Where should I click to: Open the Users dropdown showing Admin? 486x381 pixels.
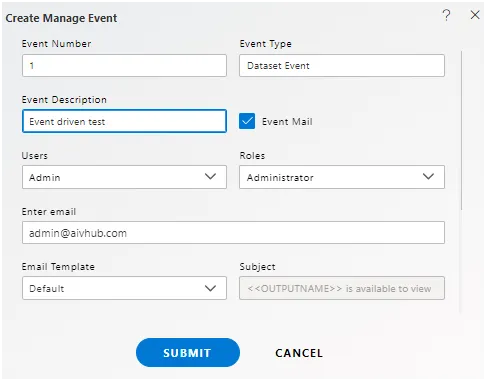[124, 177]
